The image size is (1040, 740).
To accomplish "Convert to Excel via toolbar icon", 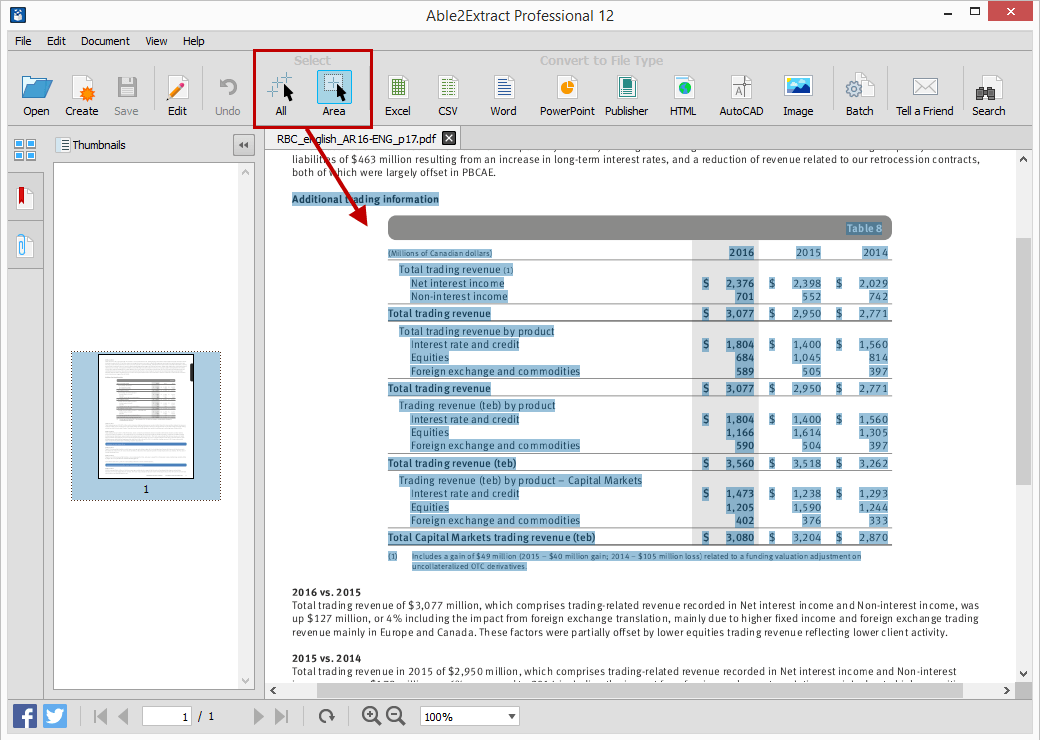I will click(398, 88).
